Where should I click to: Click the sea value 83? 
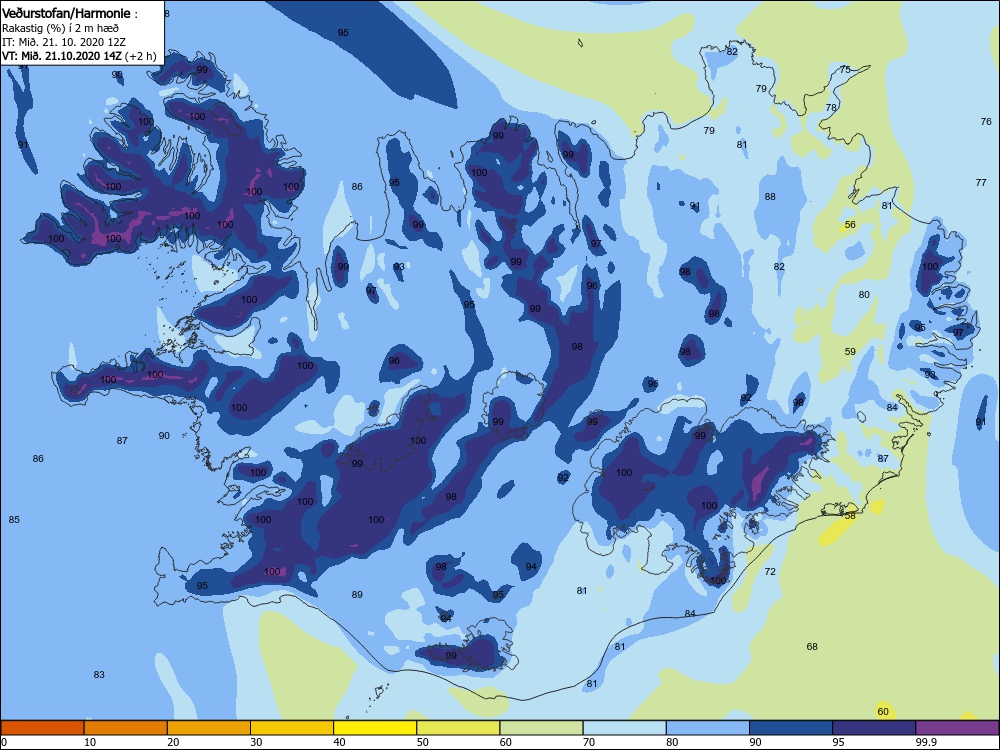[x=99, y=675]
